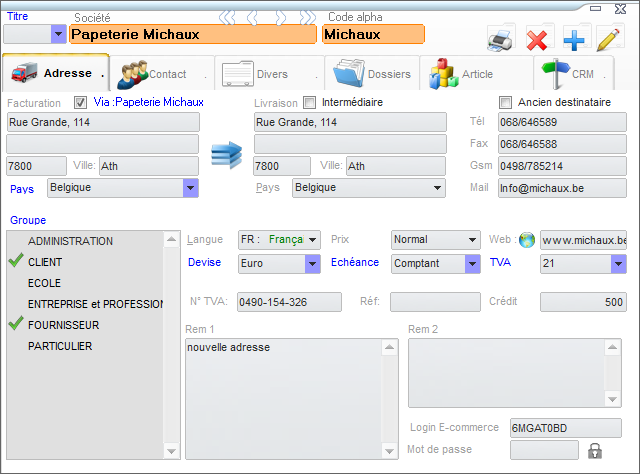
Task: Tick the Ancien destinataire checkbox
Action: pyautogui.click(x=505, y=102)
